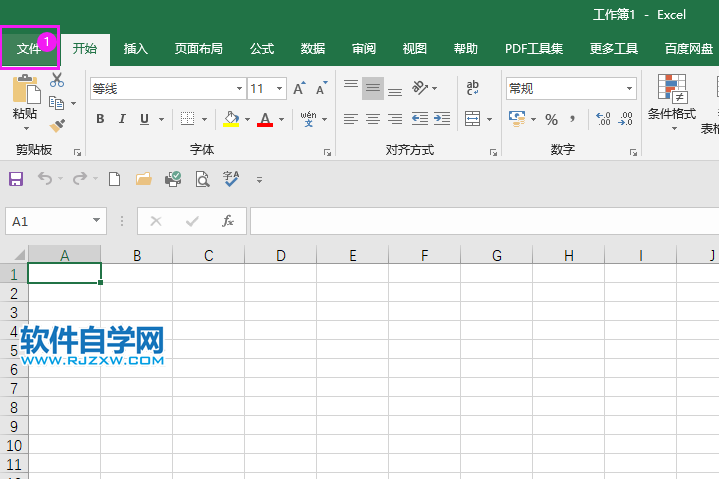Switch to 数据 tab
The image size is (719, 479).
pyautogui.click(x=313, y=49)
